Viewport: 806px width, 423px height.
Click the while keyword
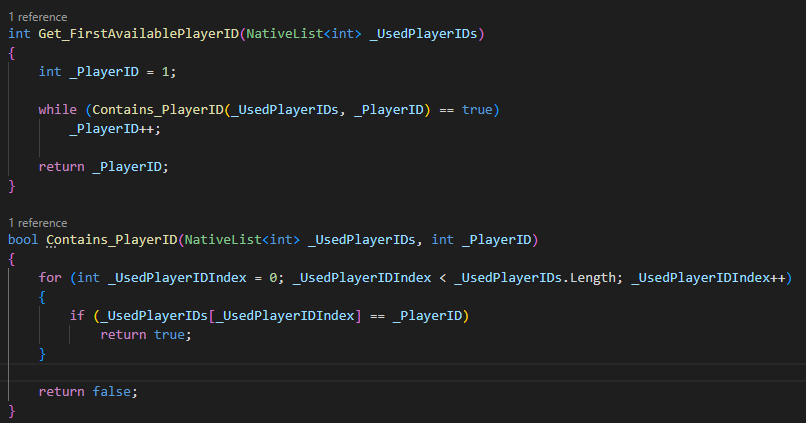coord(58,110)
